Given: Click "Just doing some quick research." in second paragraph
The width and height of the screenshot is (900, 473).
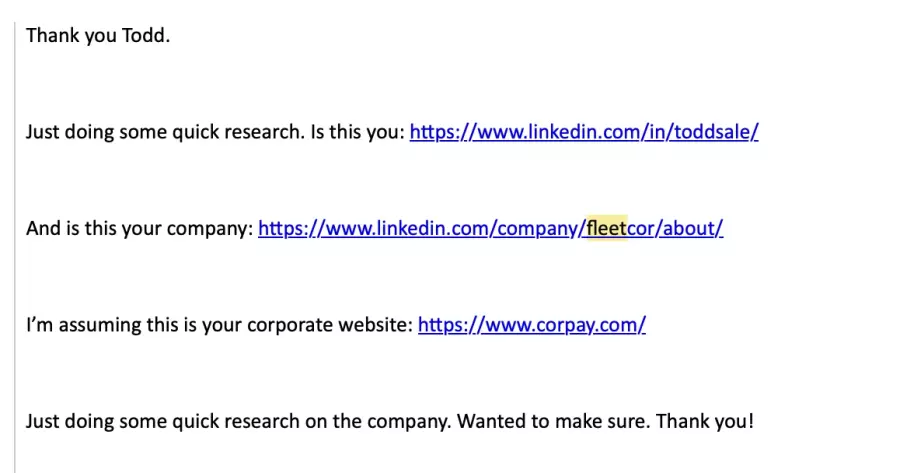Looking at the screenshot, I should (x=165, y=132).
